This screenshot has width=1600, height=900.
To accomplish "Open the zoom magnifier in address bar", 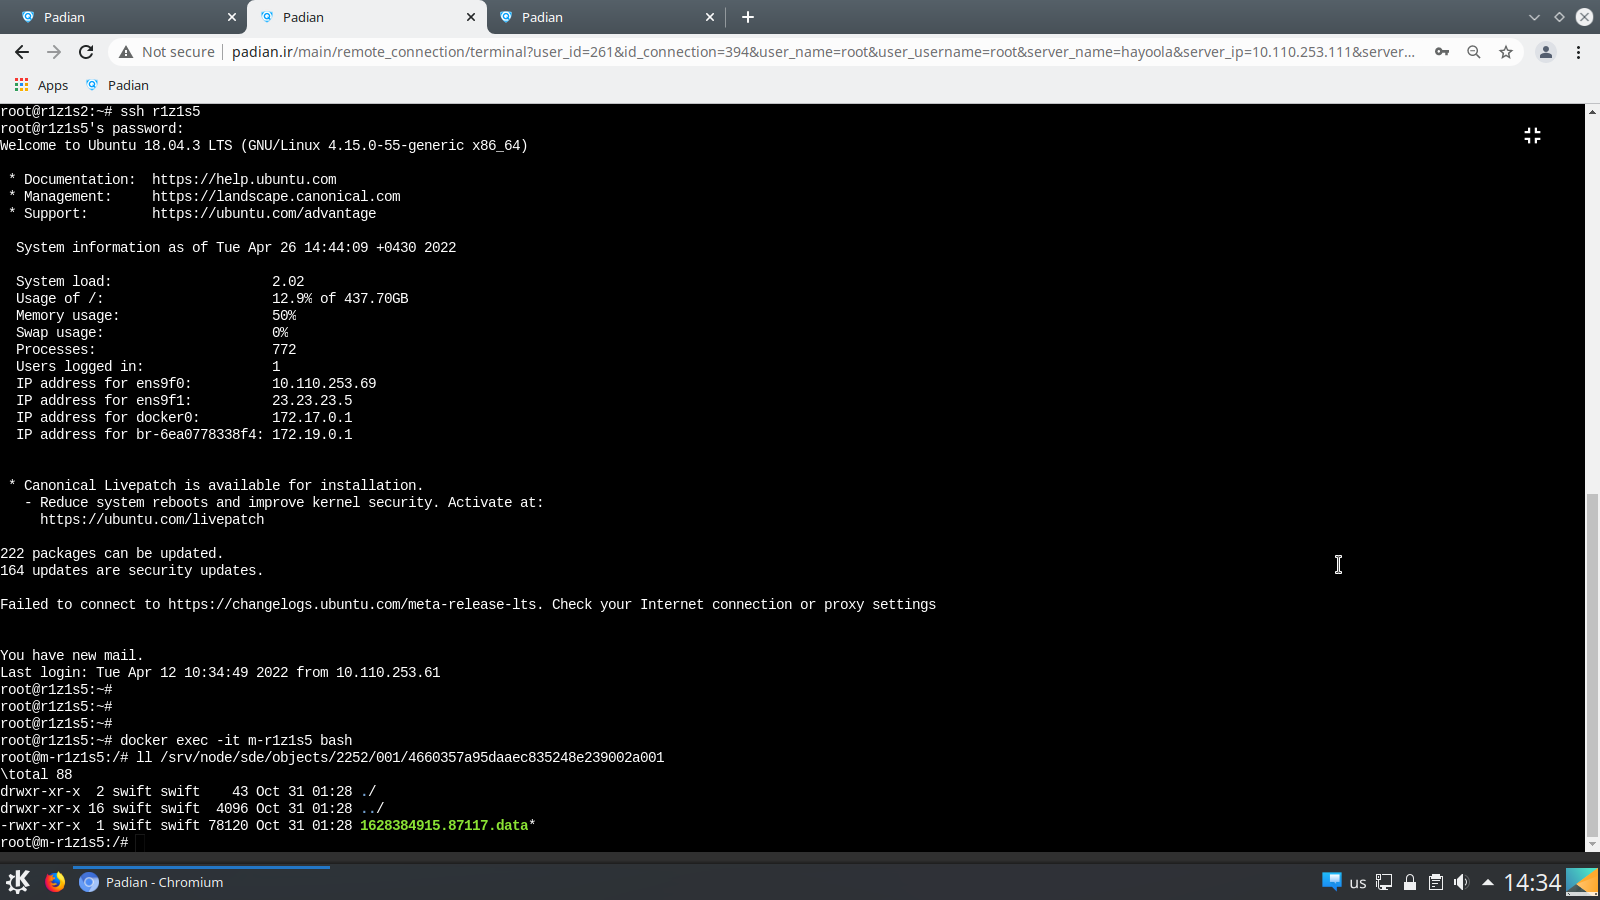I will [x=1474, y=52].
